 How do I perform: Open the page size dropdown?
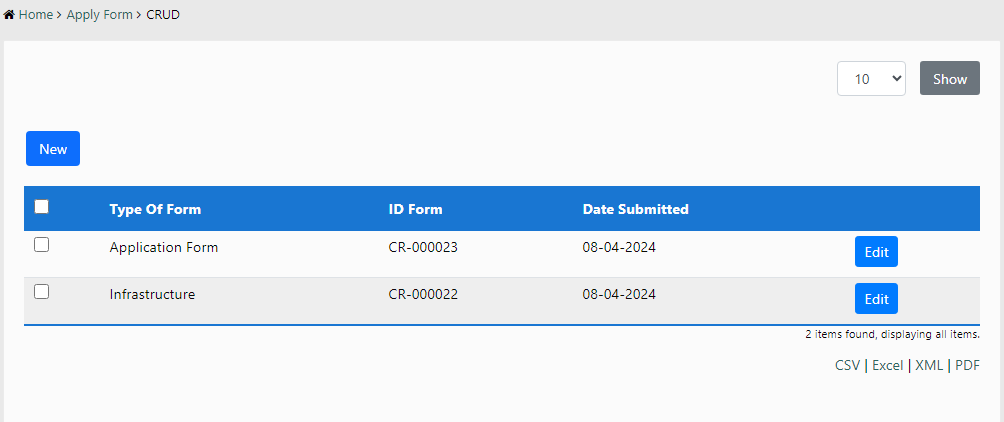tap(871, 79)
